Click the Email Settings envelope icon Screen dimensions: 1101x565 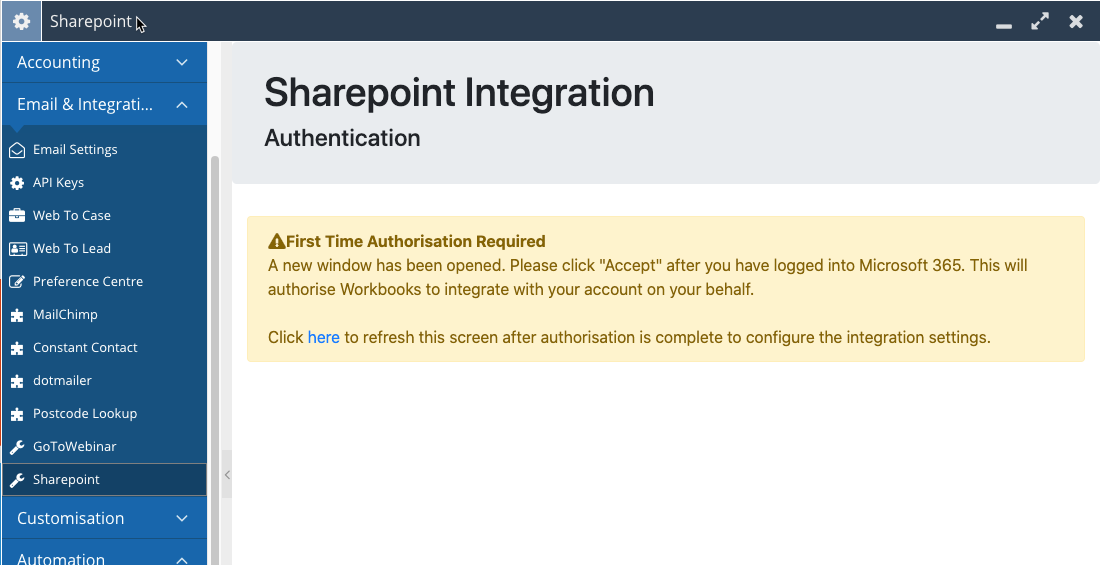coord(17,149)
